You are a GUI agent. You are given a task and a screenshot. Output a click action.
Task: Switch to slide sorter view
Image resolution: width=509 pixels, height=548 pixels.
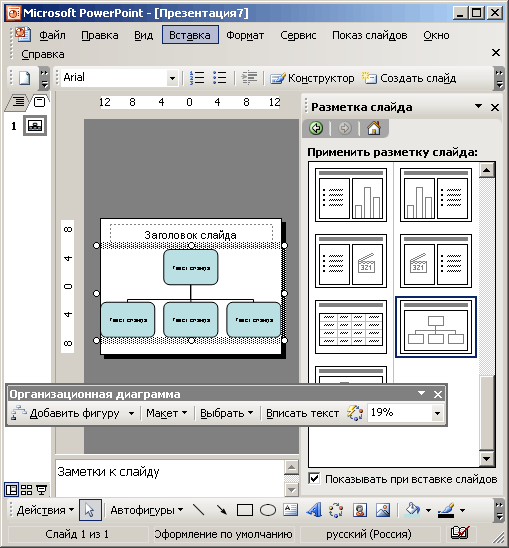[x=26, y=490]
